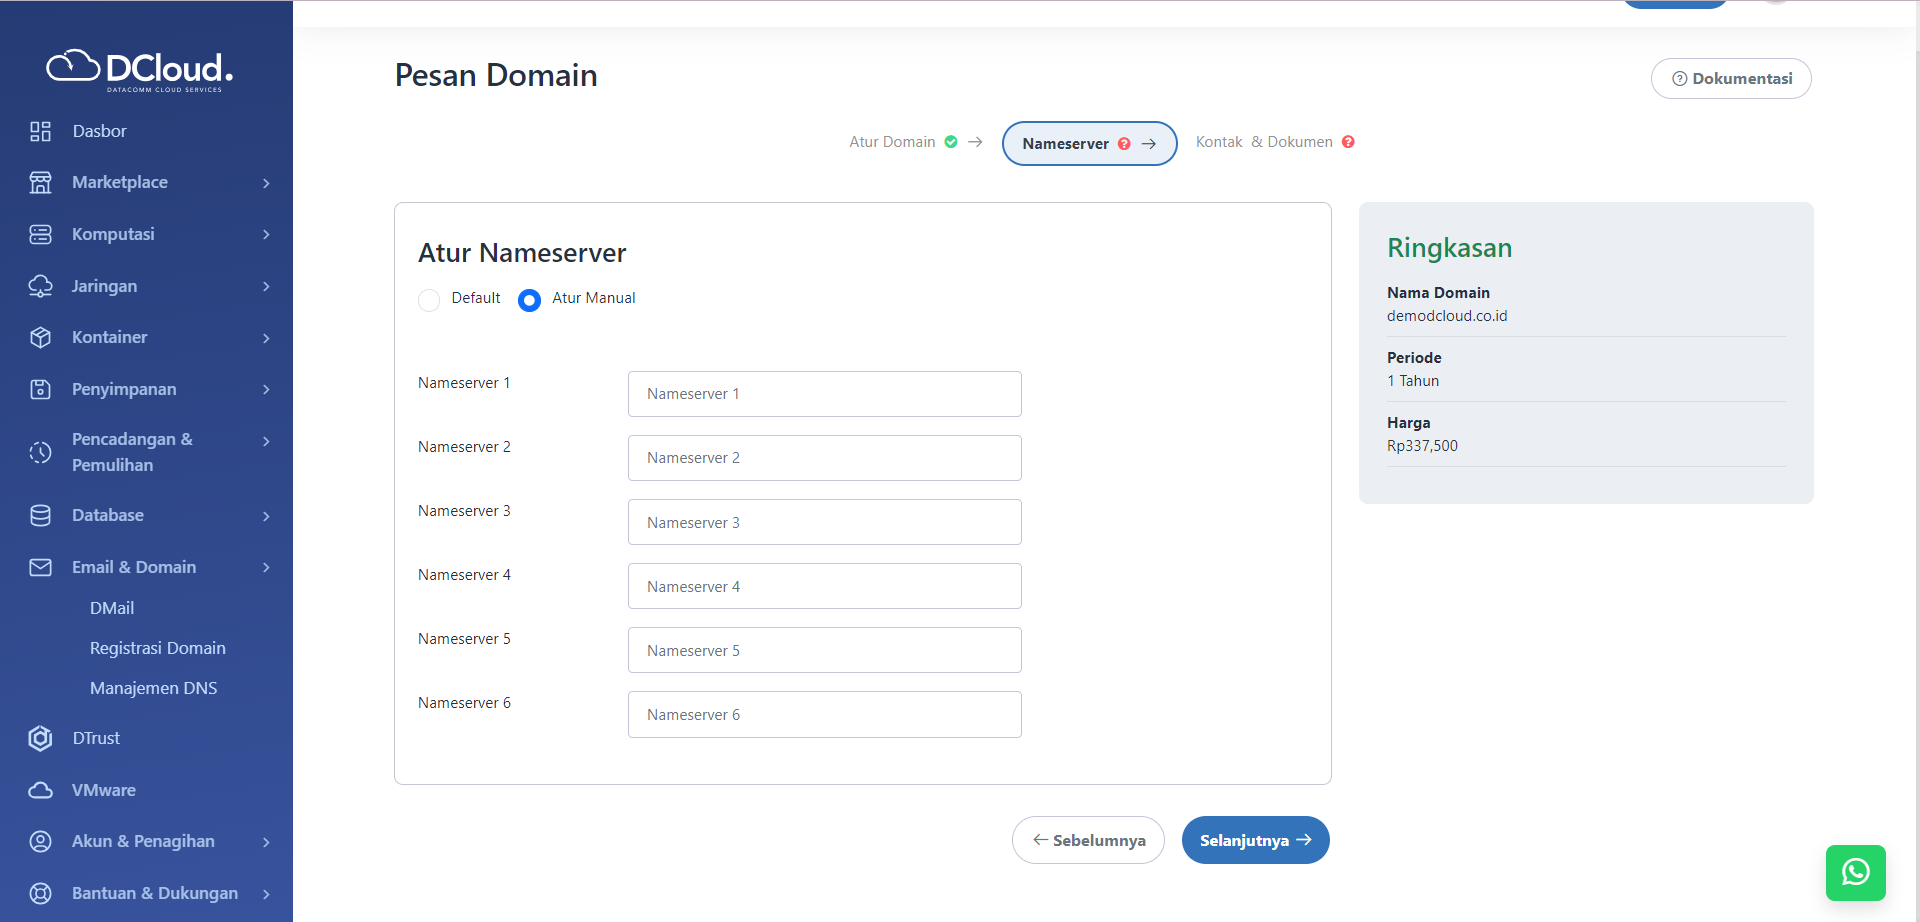This screenshot has width=1920, height=922.
Task: Click the help icon next to Nameserver
Action: click(1124, 143)
